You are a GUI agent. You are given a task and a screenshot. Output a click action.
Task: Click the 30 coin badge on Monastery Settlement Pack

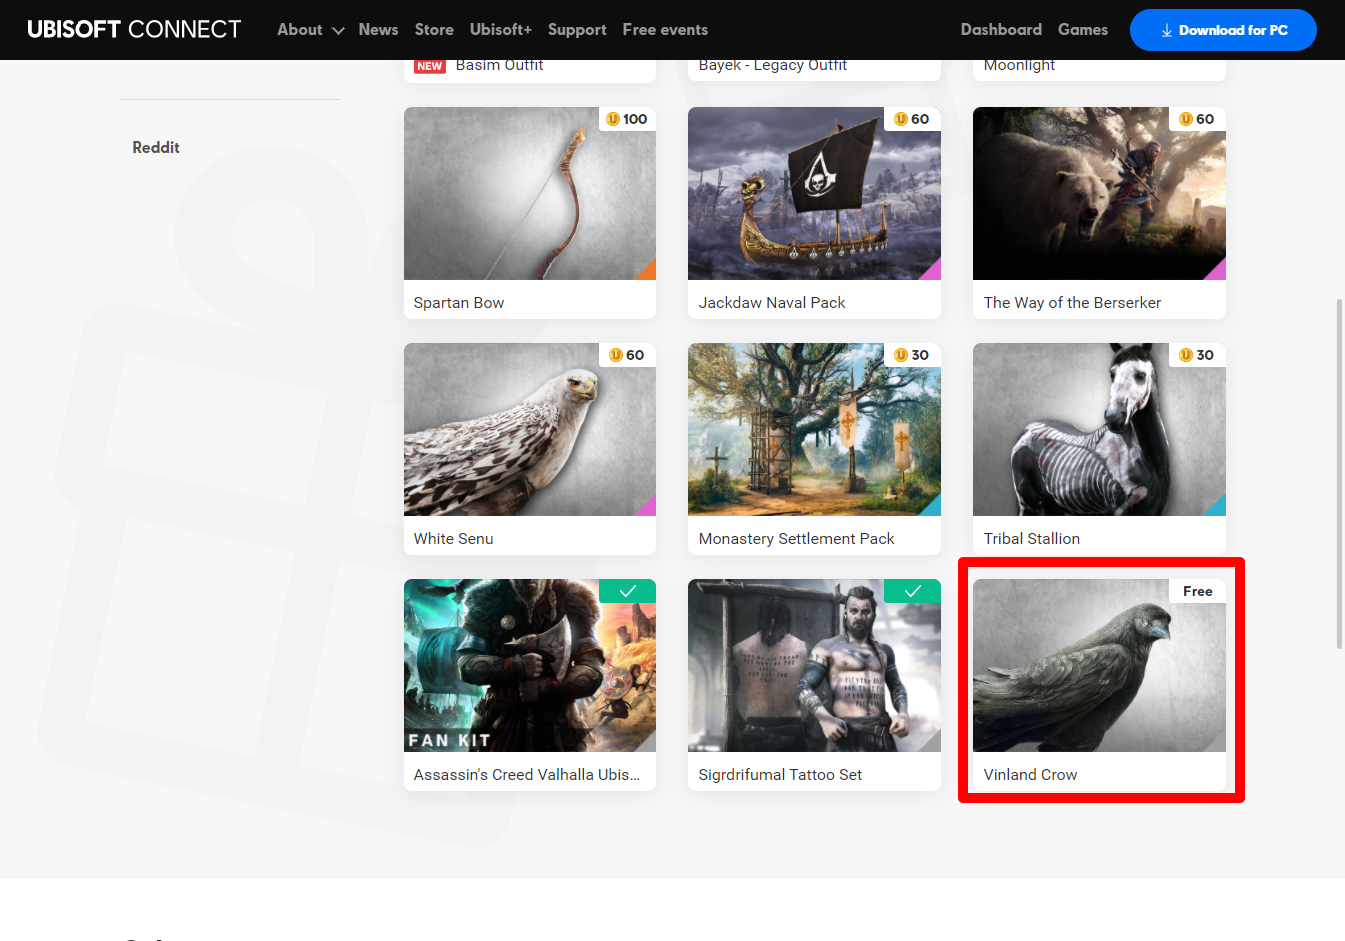[x=912, y=355]
